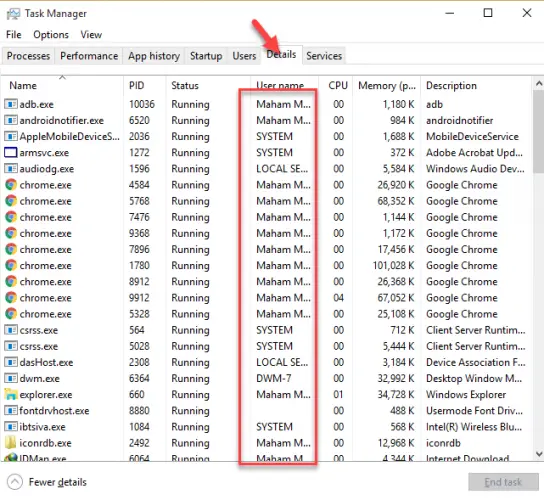Click Chrome icon for PID 1780

(11, 265)
